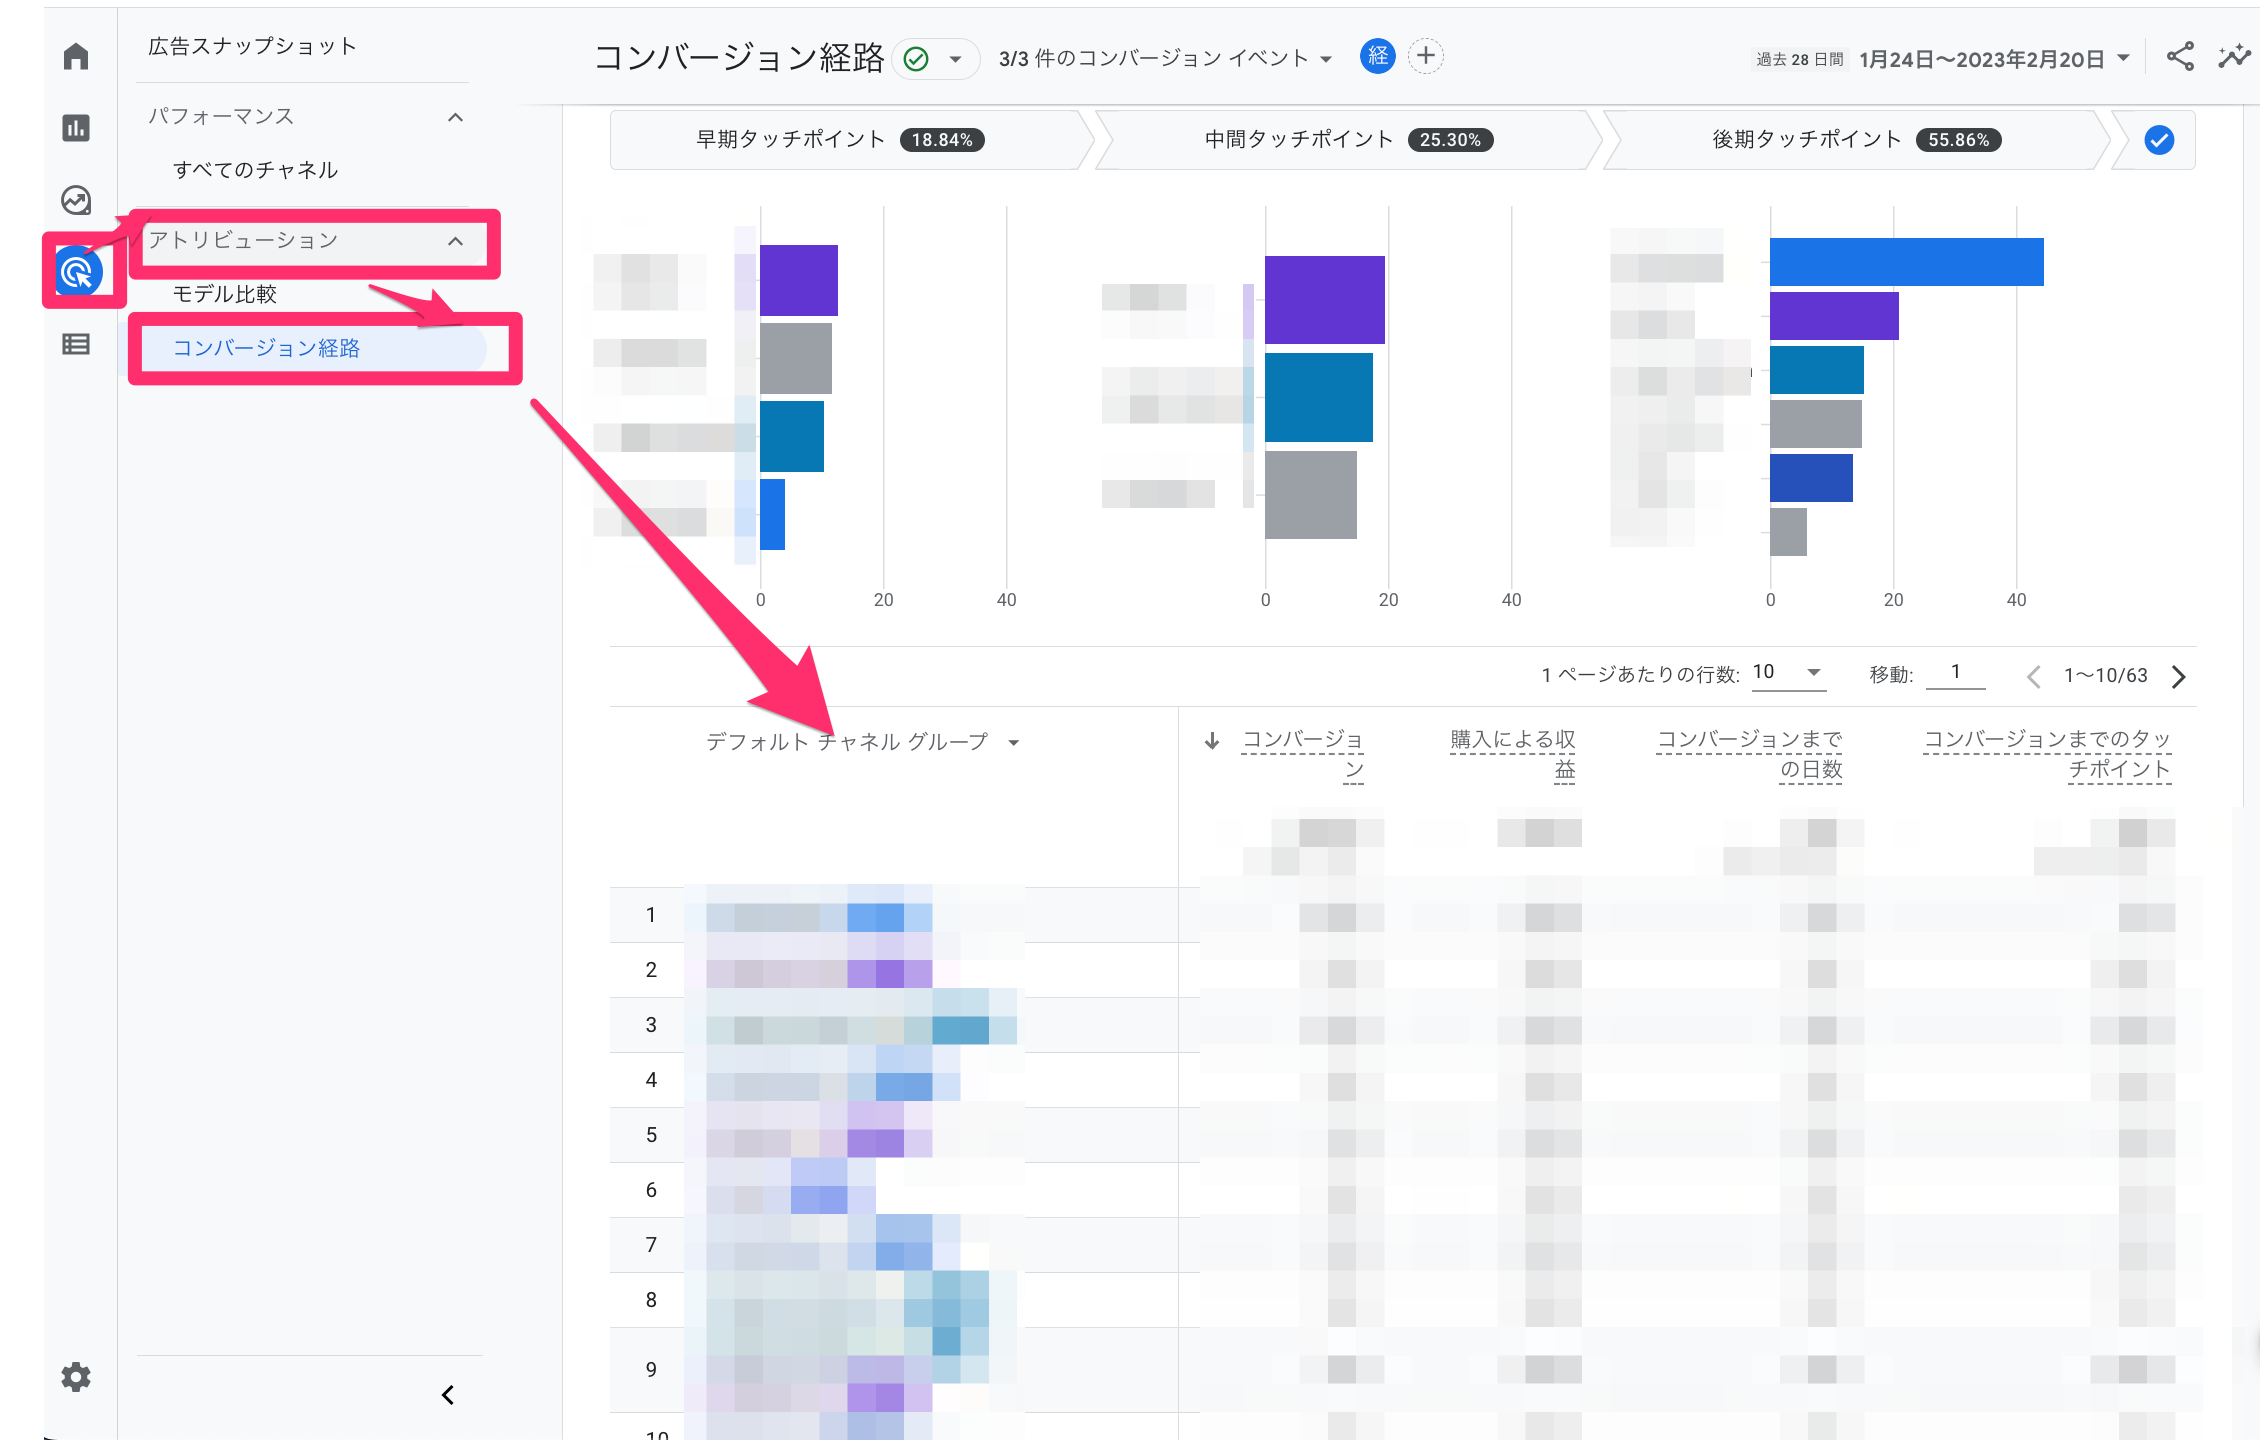The width and height of the screenshot is (2260, 1440).
Task: Open the Explore icon in sidebar
Action: [76, 200]
